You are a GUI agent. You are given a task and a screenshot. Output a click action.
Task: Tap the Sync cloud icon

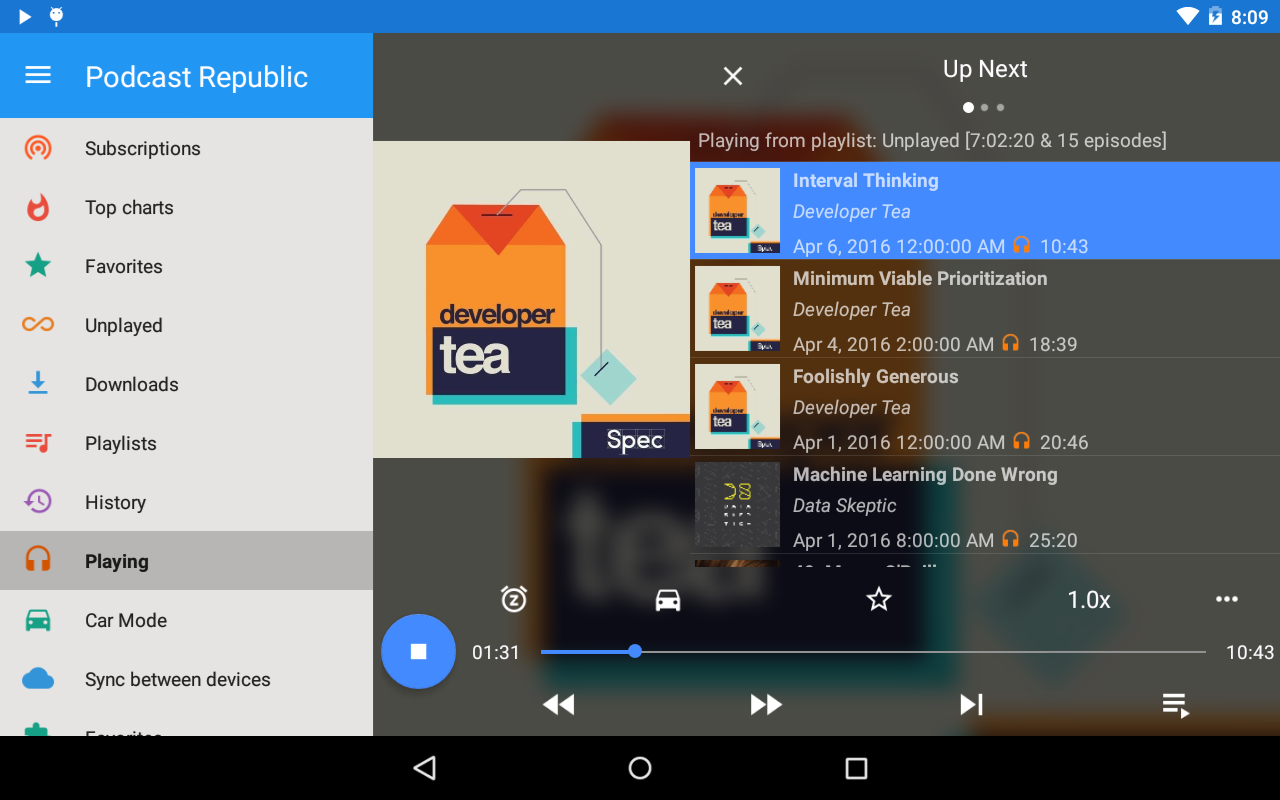click(38, 679)
